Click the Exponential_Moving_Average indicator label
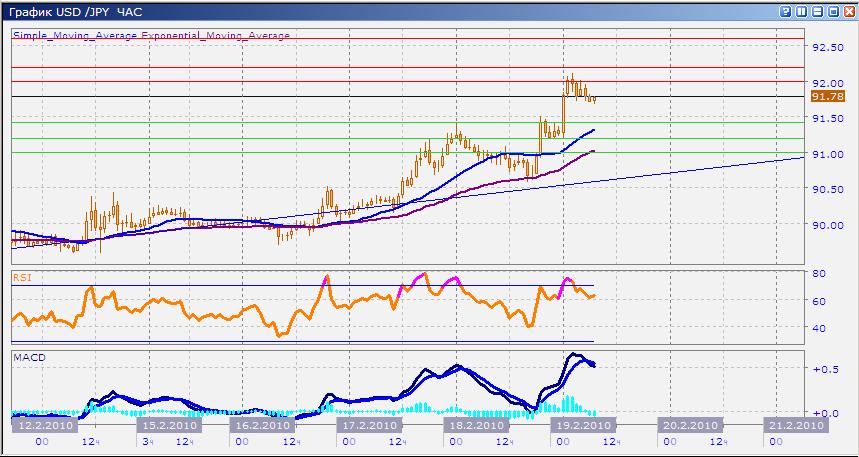 coord(216,35)
